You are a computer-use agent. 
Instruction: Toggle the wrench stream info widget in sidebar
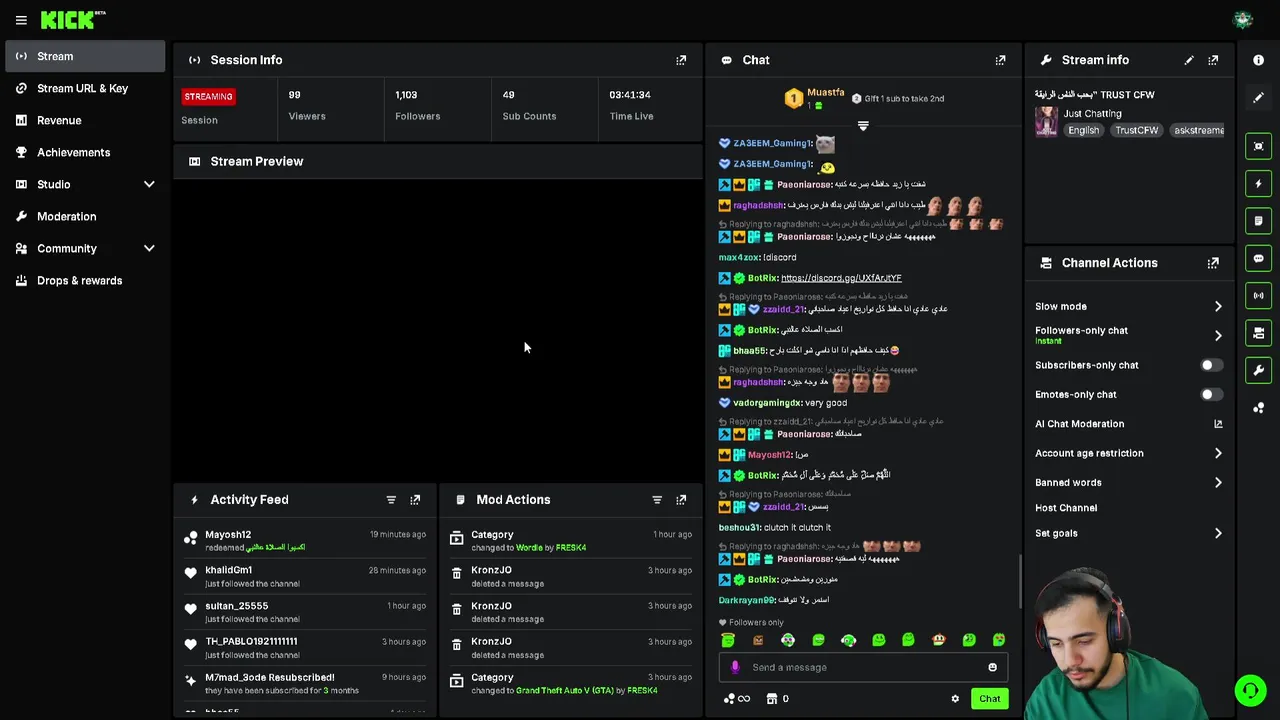click(x=1258, y=370)
